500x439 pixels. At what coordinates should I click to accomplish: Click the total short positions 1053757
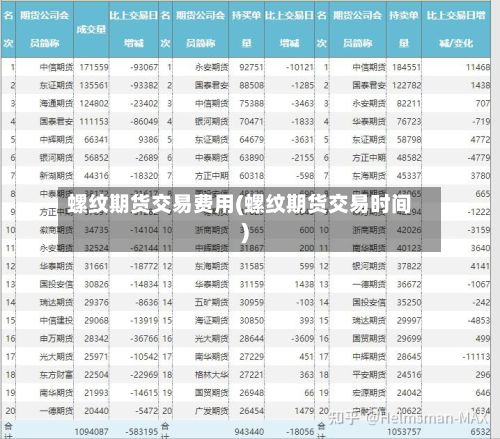404,432
